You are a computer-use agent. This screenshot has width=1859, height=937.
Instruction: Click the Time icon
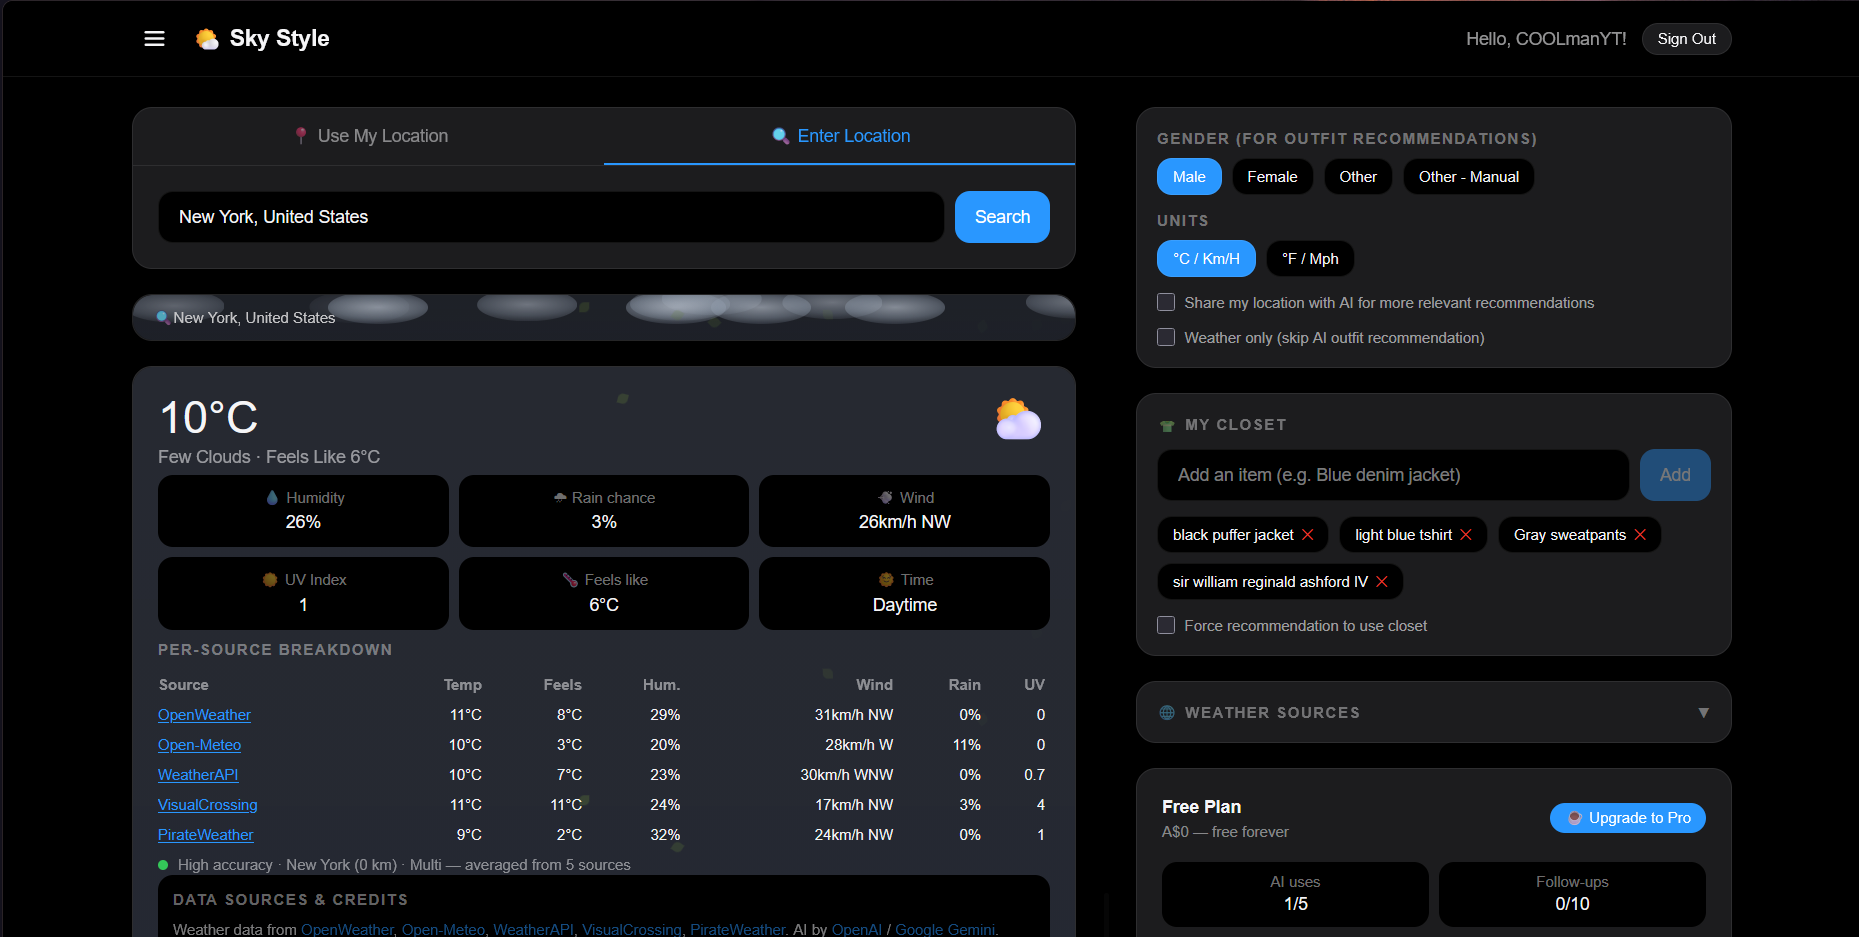click(886, 580)
